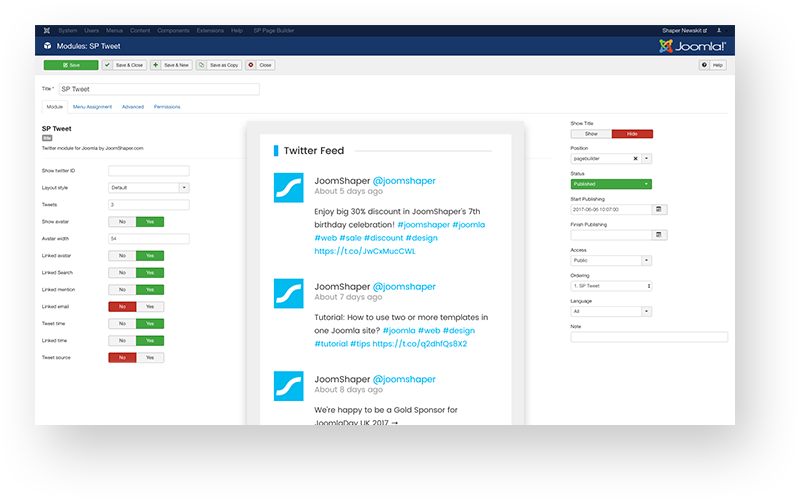Click the checkmark icon on Save & Close

point(107,65)
